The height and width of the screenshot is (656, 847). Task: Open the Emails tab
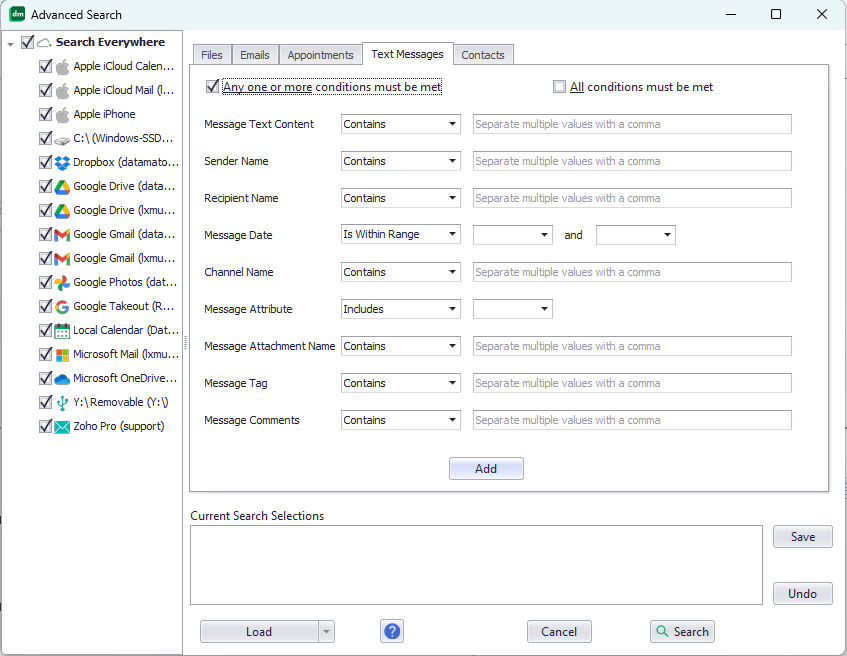click(254, 55)
